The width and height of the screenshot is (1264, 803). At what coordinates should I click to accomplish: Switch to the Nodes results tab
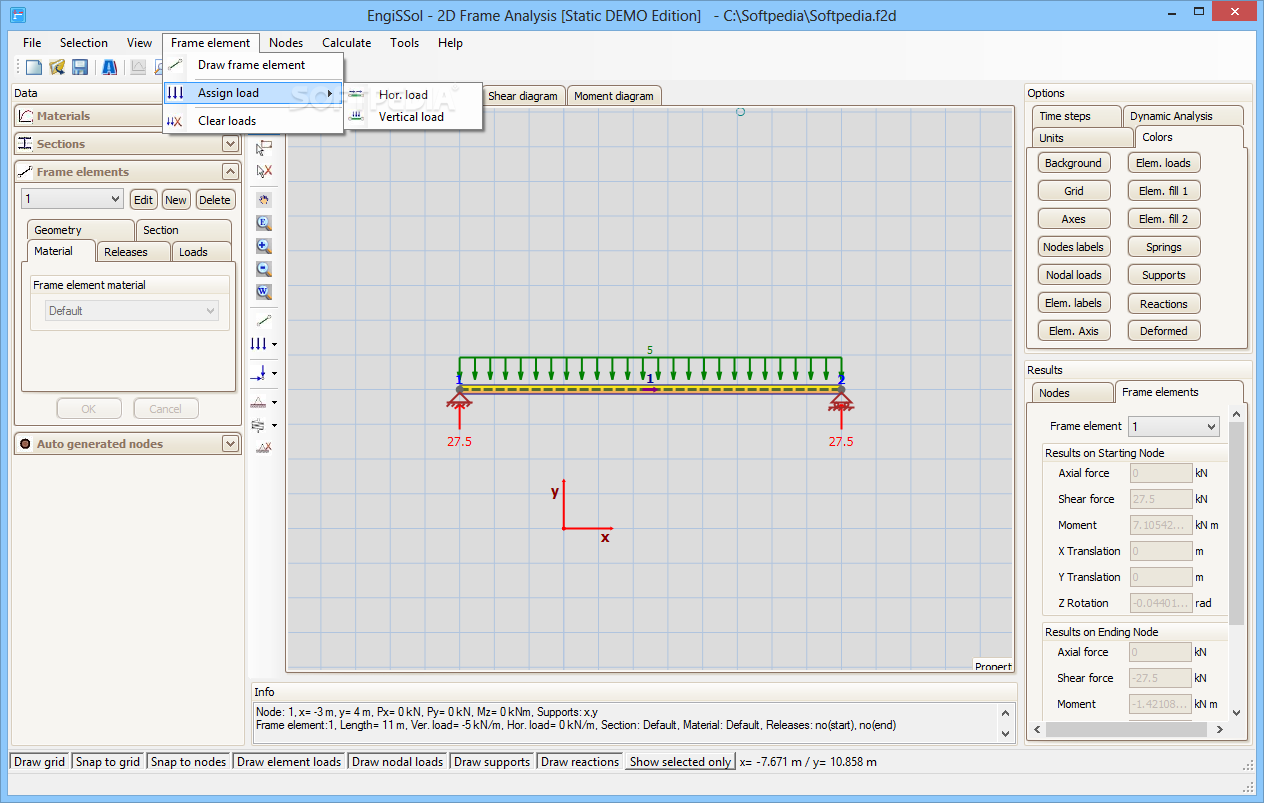click(1070, 393)
